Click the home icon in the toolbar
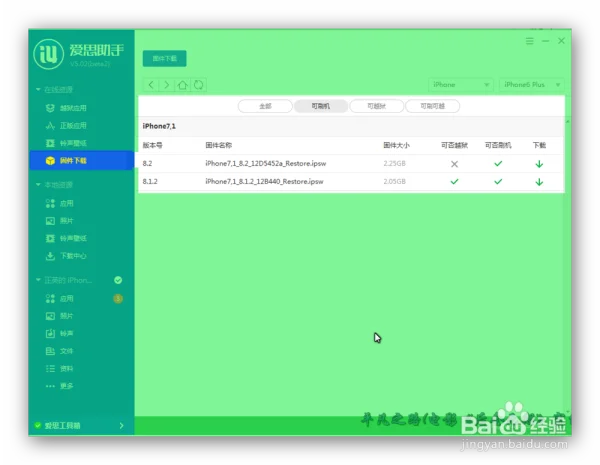Viewport: 600px width, 465px height. 183,85
